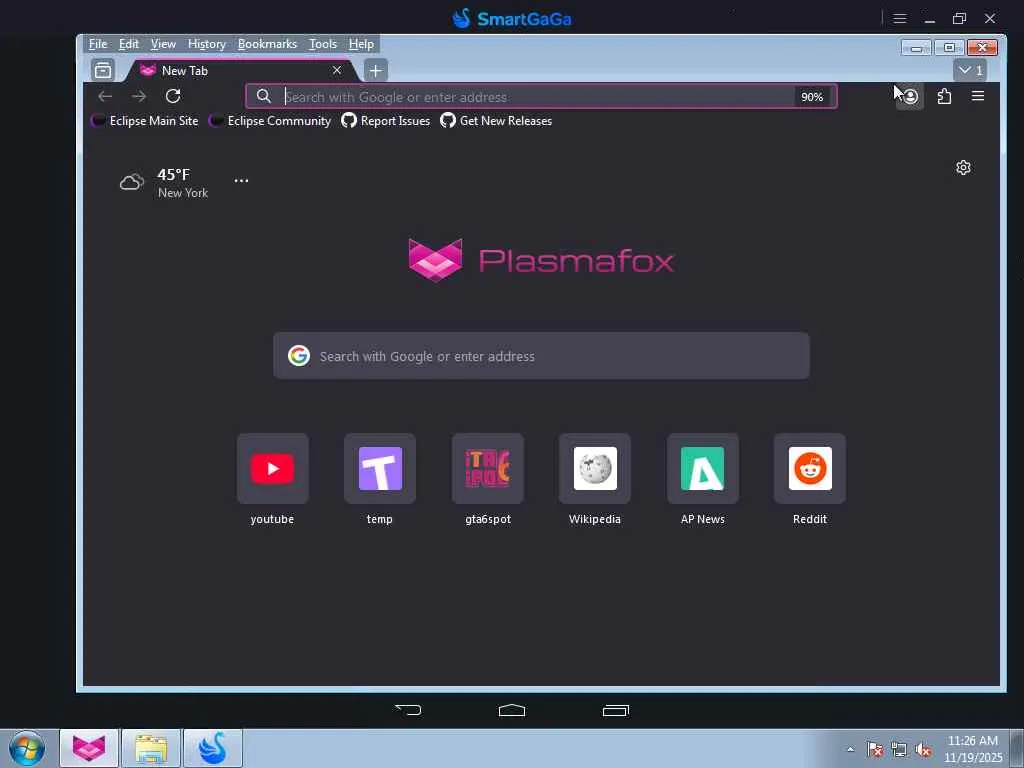
Task: Click the back navigation arrow
Action: (105, 97)
